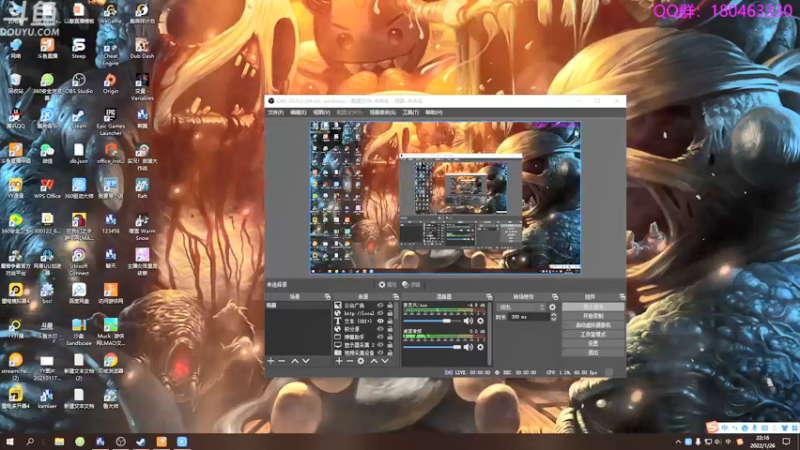Pop out the 转场特效 dock panel
The width and height of the screenshot is (800, 450).
[555, 296]
